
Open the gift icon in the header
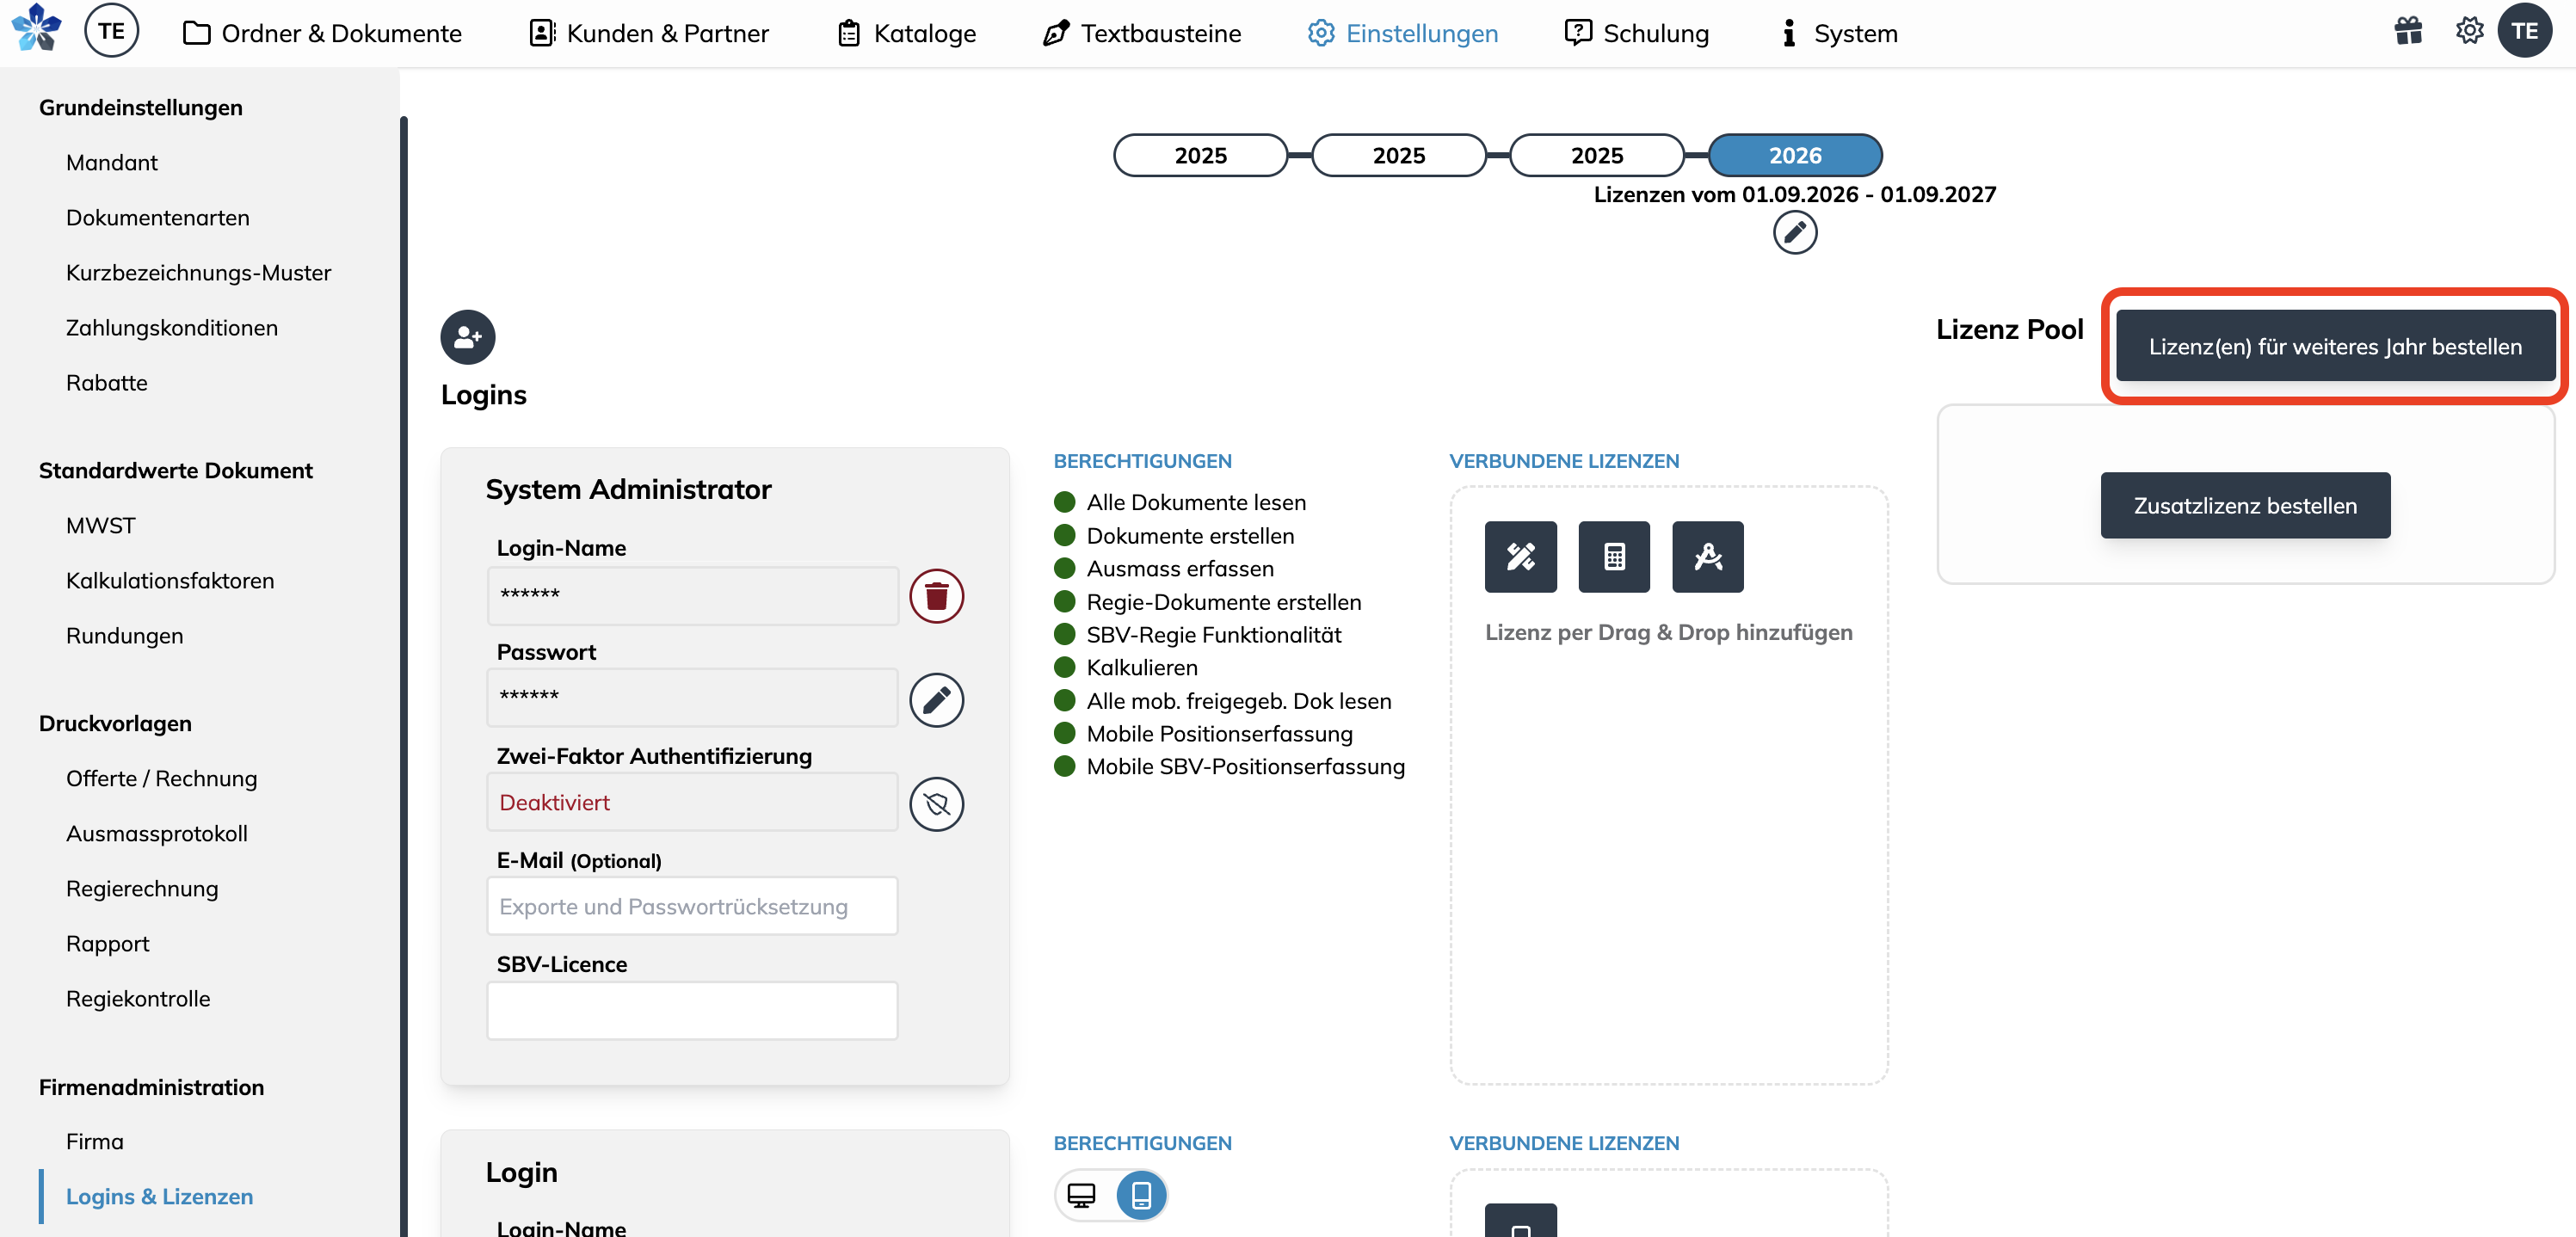[x=2408, y=32]
